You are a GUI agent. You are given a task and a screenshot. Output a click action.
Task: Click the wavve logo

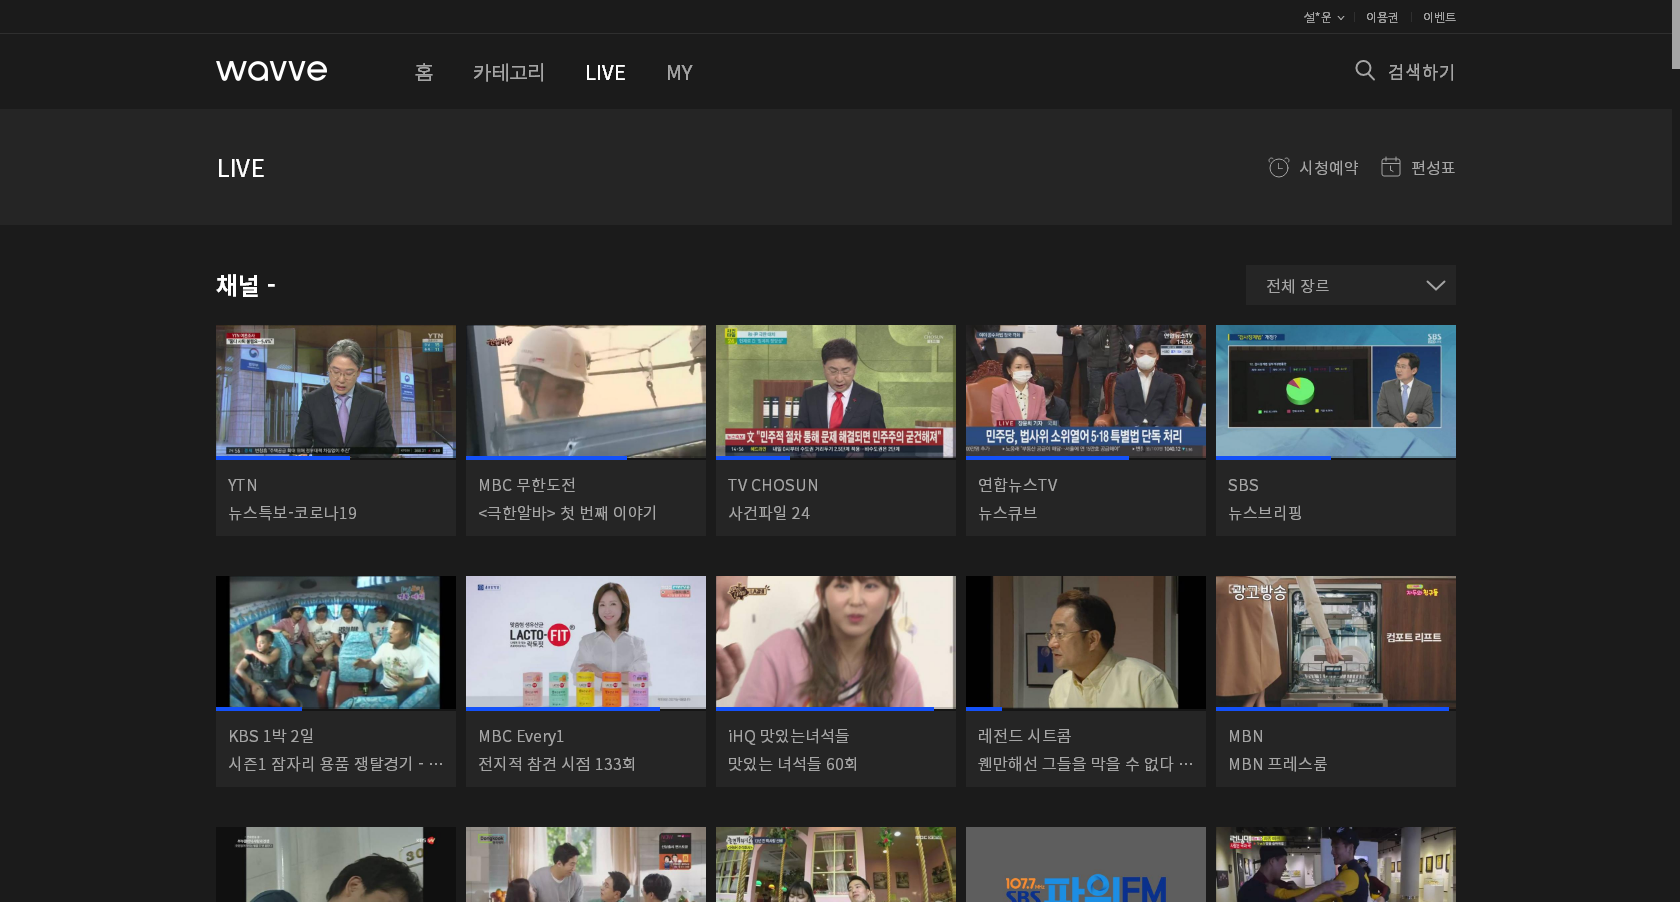tap(271, 71)
